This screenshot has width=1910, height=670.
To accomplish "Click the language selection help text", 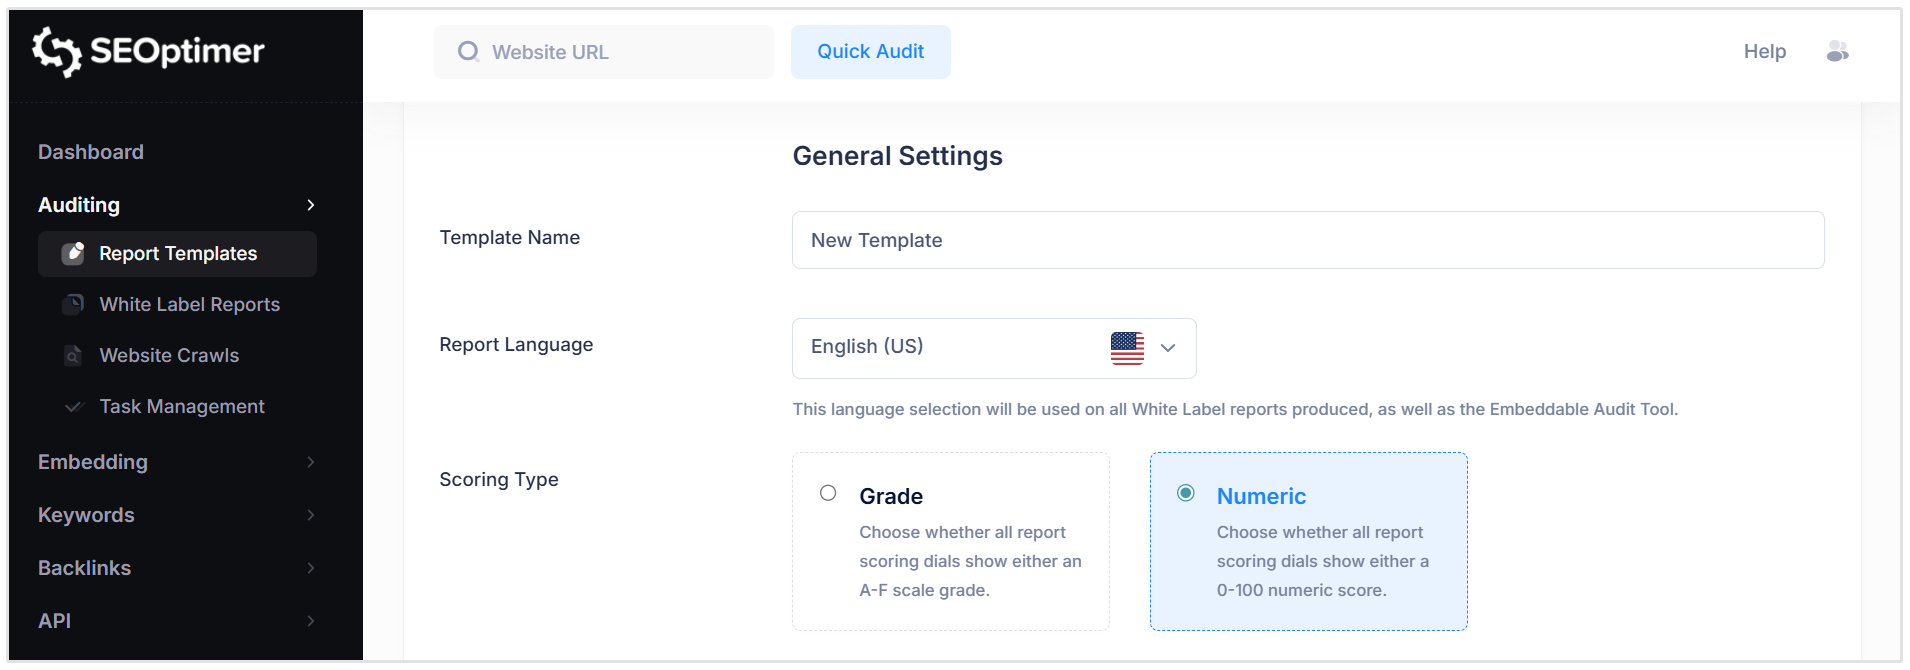I will [1235, 409].
